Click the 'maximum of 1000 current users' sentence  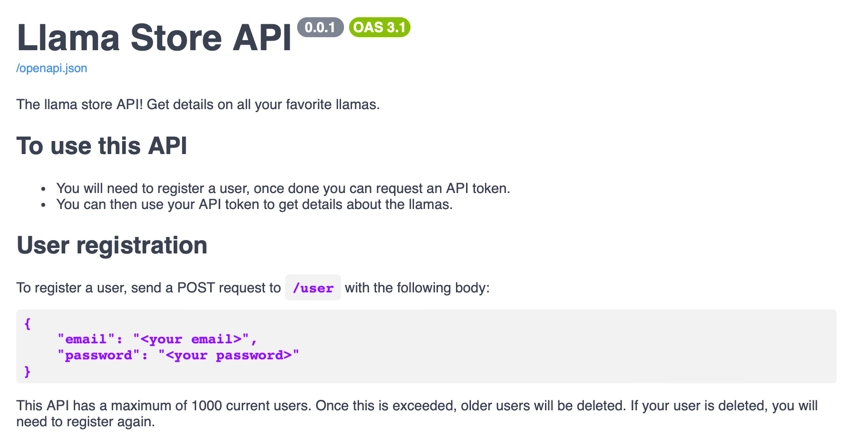tap(200, 406)
